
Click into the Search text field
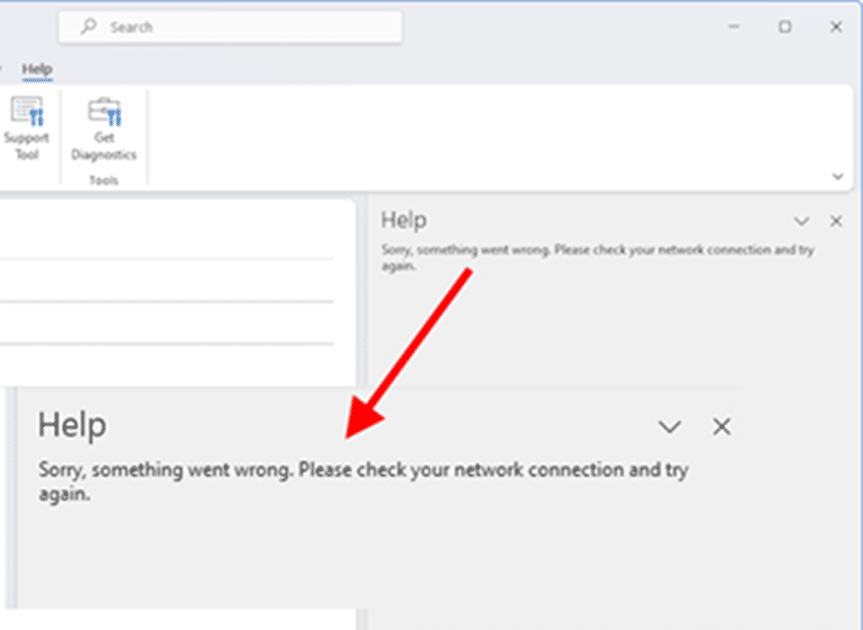coord(230,26)
